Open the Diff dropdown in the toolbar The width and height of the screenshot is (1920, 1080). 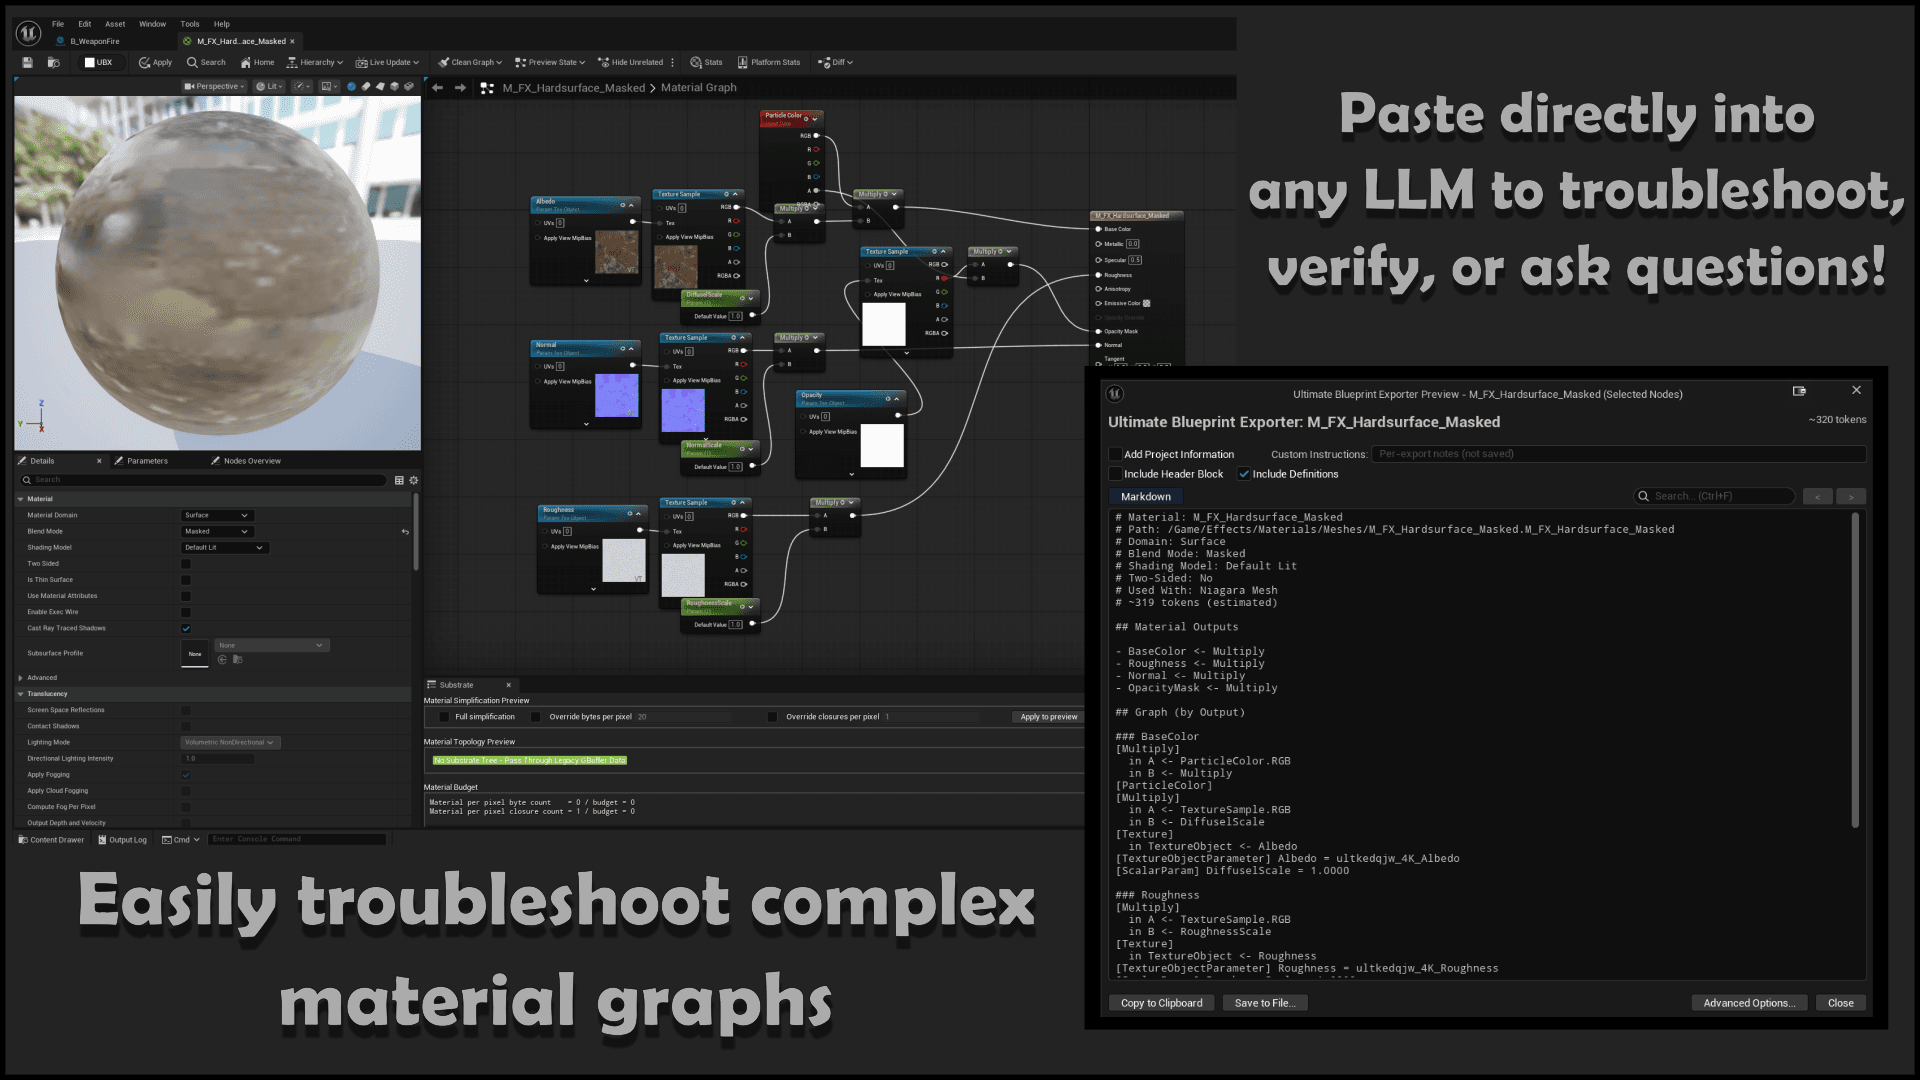(x=836, y=62)
